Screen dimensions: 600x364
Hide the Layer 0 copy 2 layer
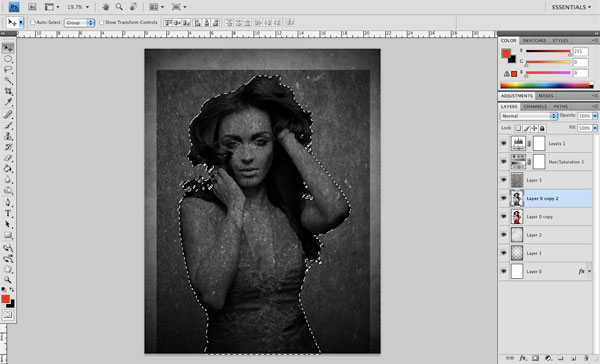click(x=504, y=198)
